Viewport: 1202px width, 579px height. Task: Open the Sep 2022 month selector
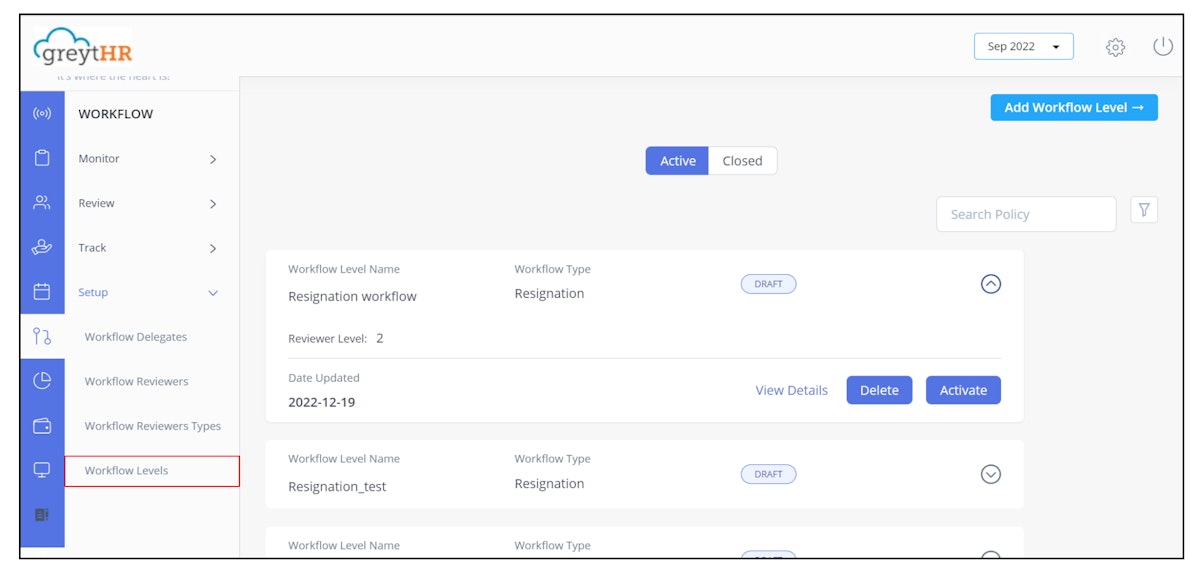[1024, 45]
